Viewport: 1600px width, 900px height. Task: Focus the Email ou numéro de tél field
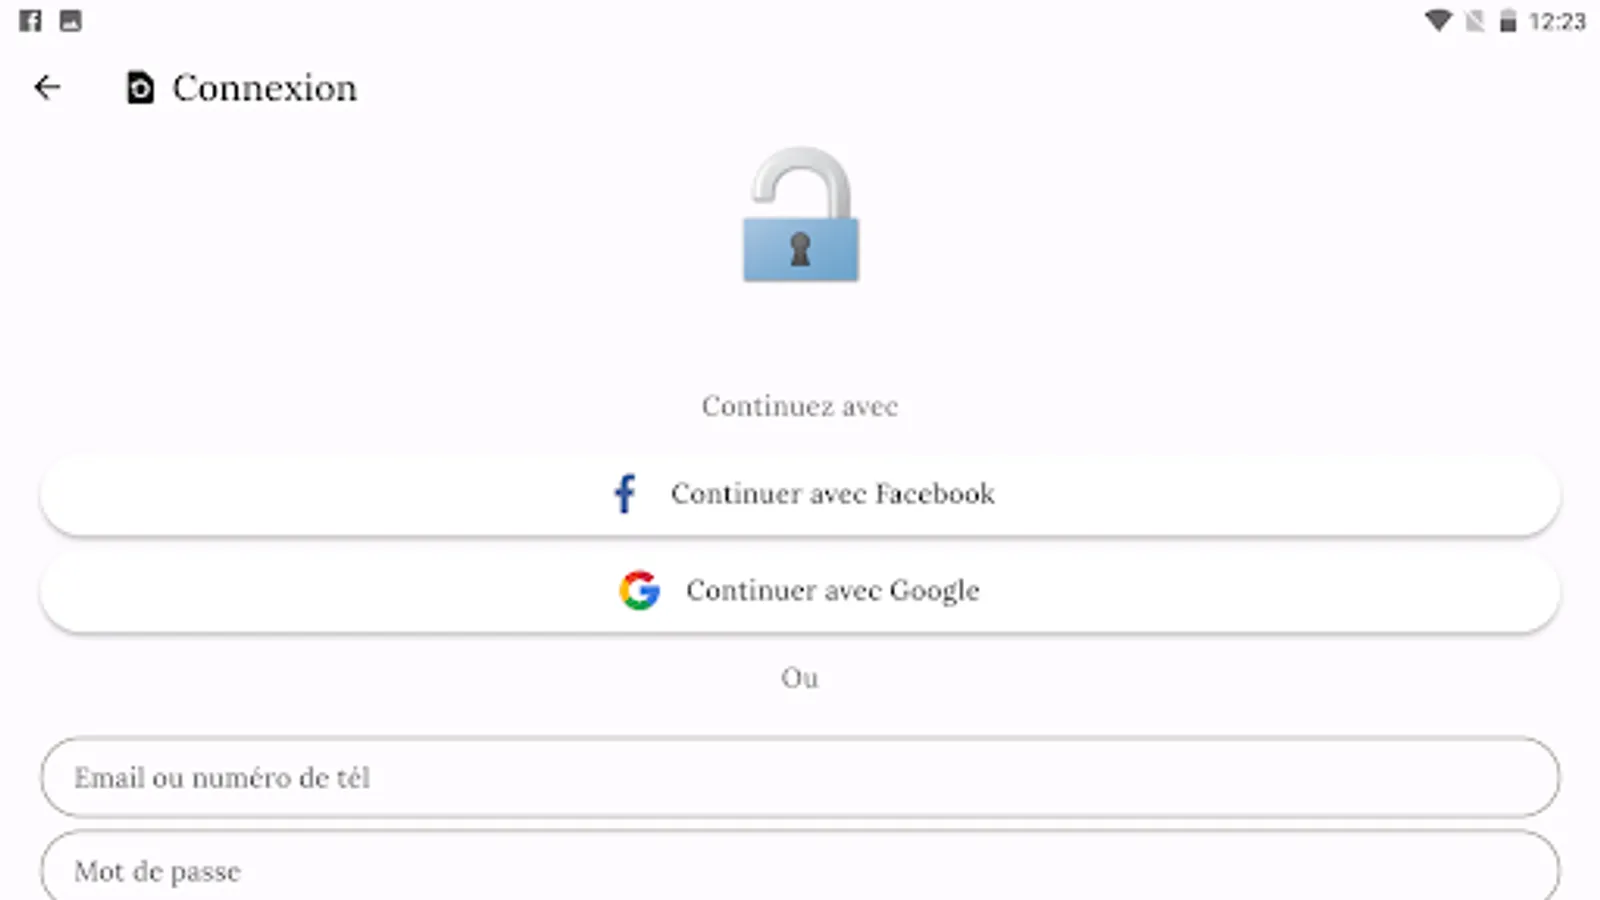tap(800, 778)
